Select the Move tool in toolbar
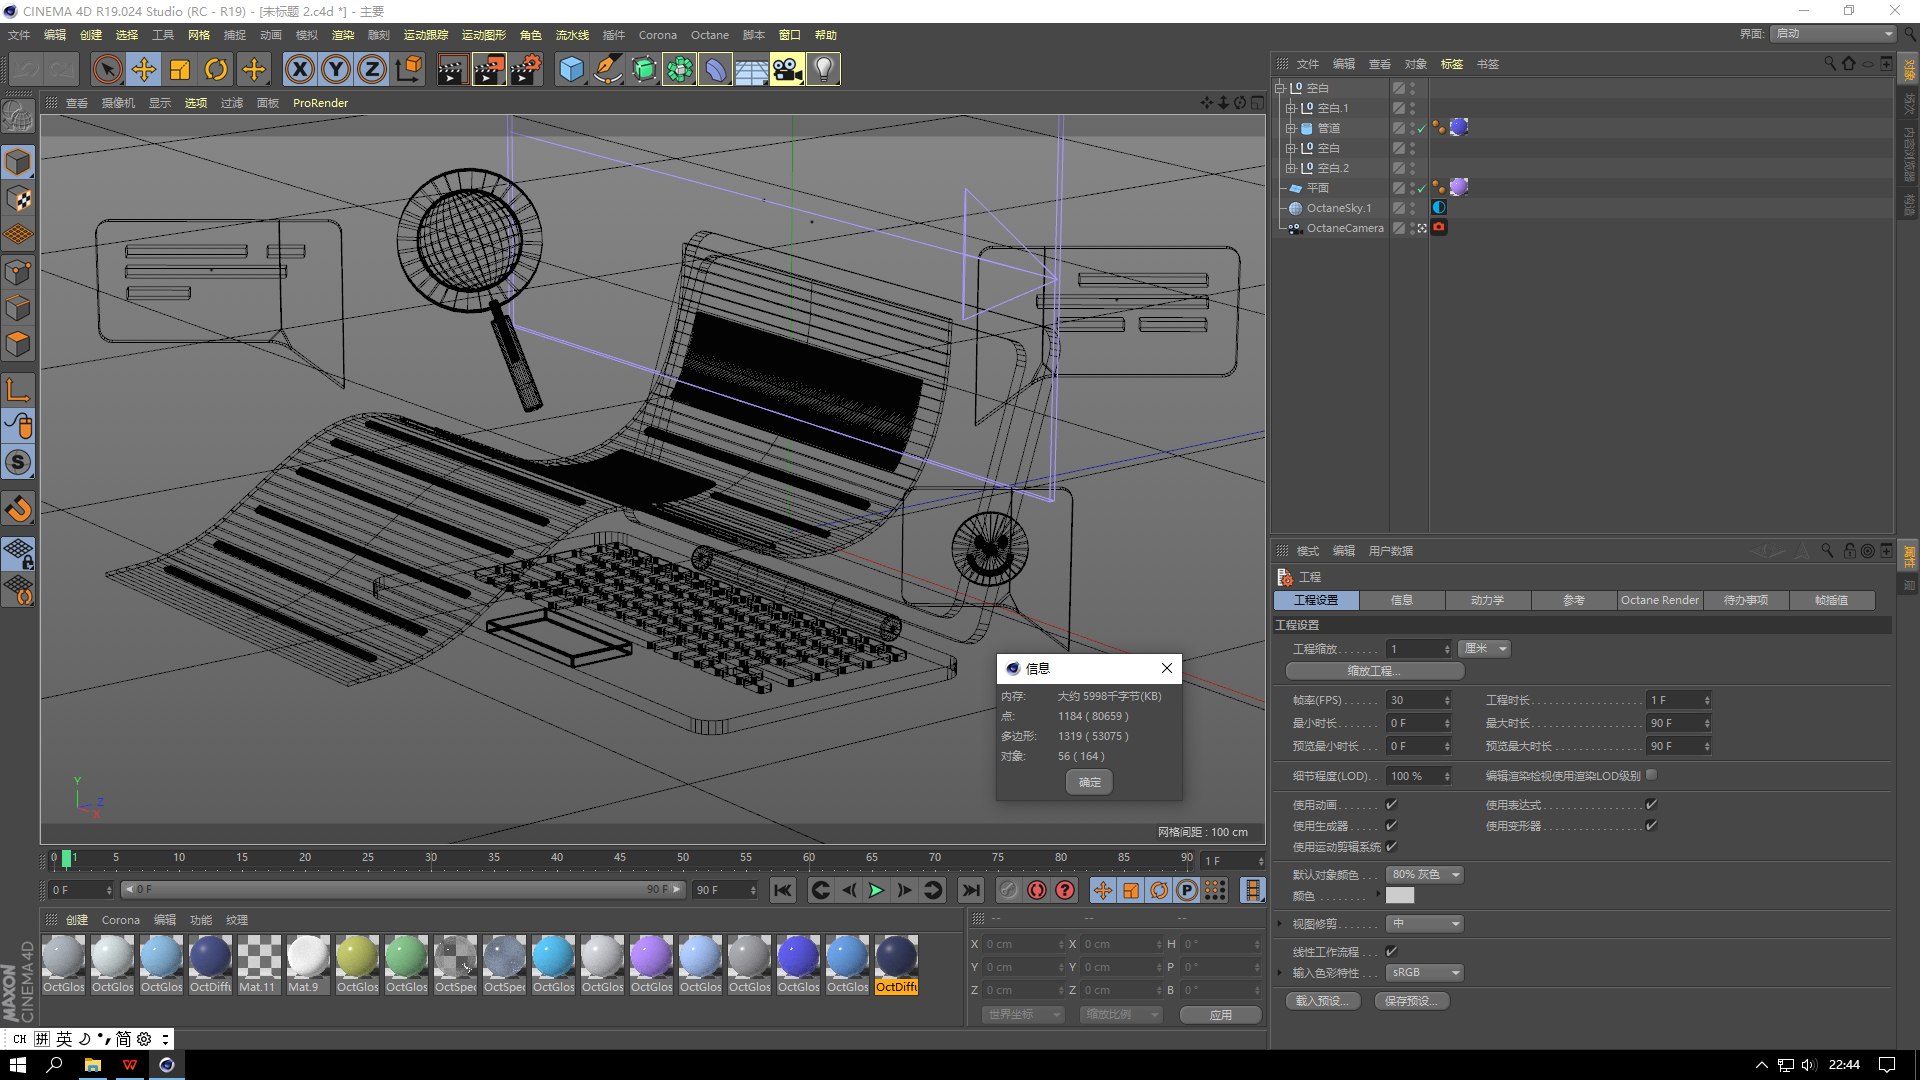The width and height of the screenshot is (1920, 1080). point(144,69)
